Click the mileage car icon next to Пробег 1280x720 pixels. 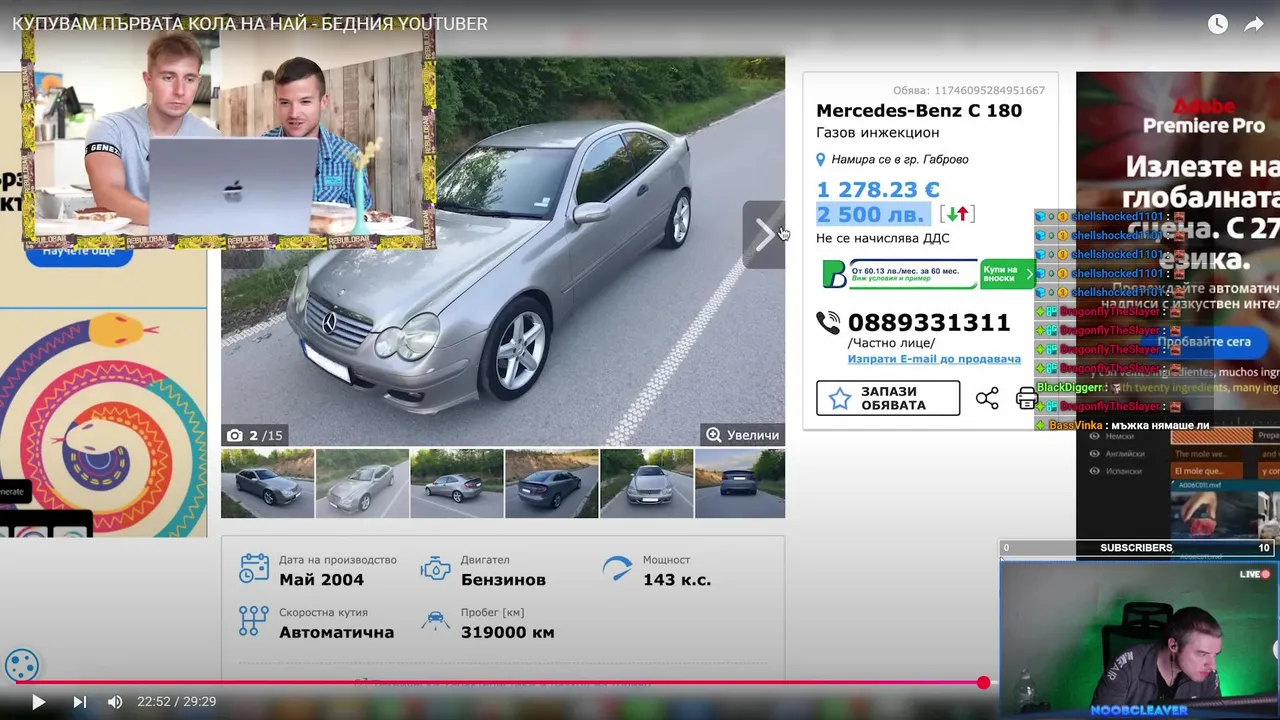(x=435, y=621)
